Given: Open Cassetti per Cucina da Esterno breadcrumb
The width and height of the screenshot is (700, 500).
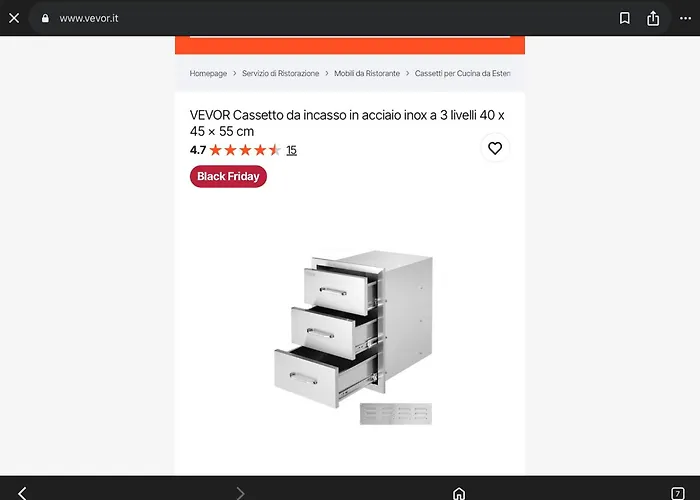Looking at the screenshot, I should tap(462, 73).
